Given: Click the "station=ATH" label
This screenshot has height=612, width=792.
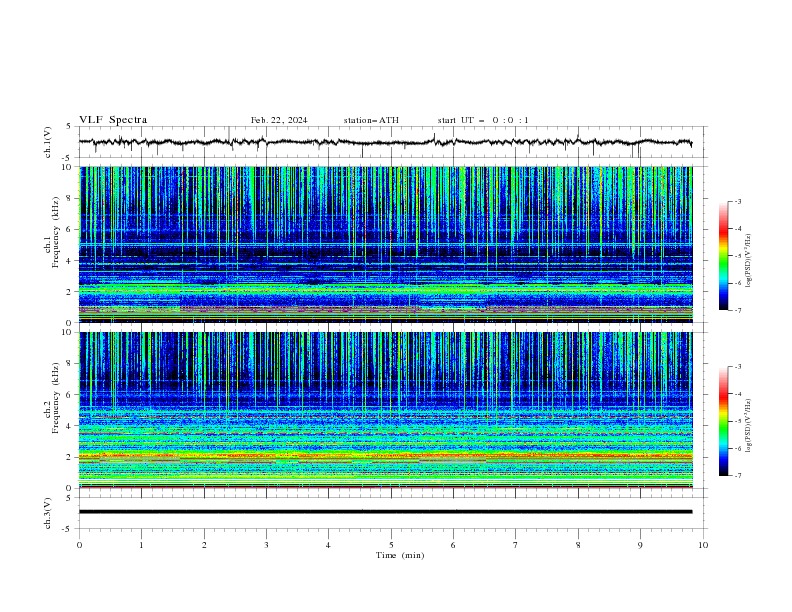Looking at the screenshot, I should (371, 120).
